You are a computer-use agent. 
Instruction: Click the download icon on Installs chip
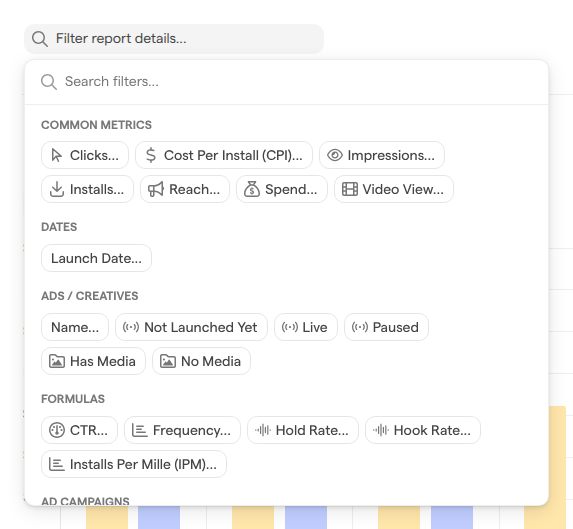pos(57,189)
